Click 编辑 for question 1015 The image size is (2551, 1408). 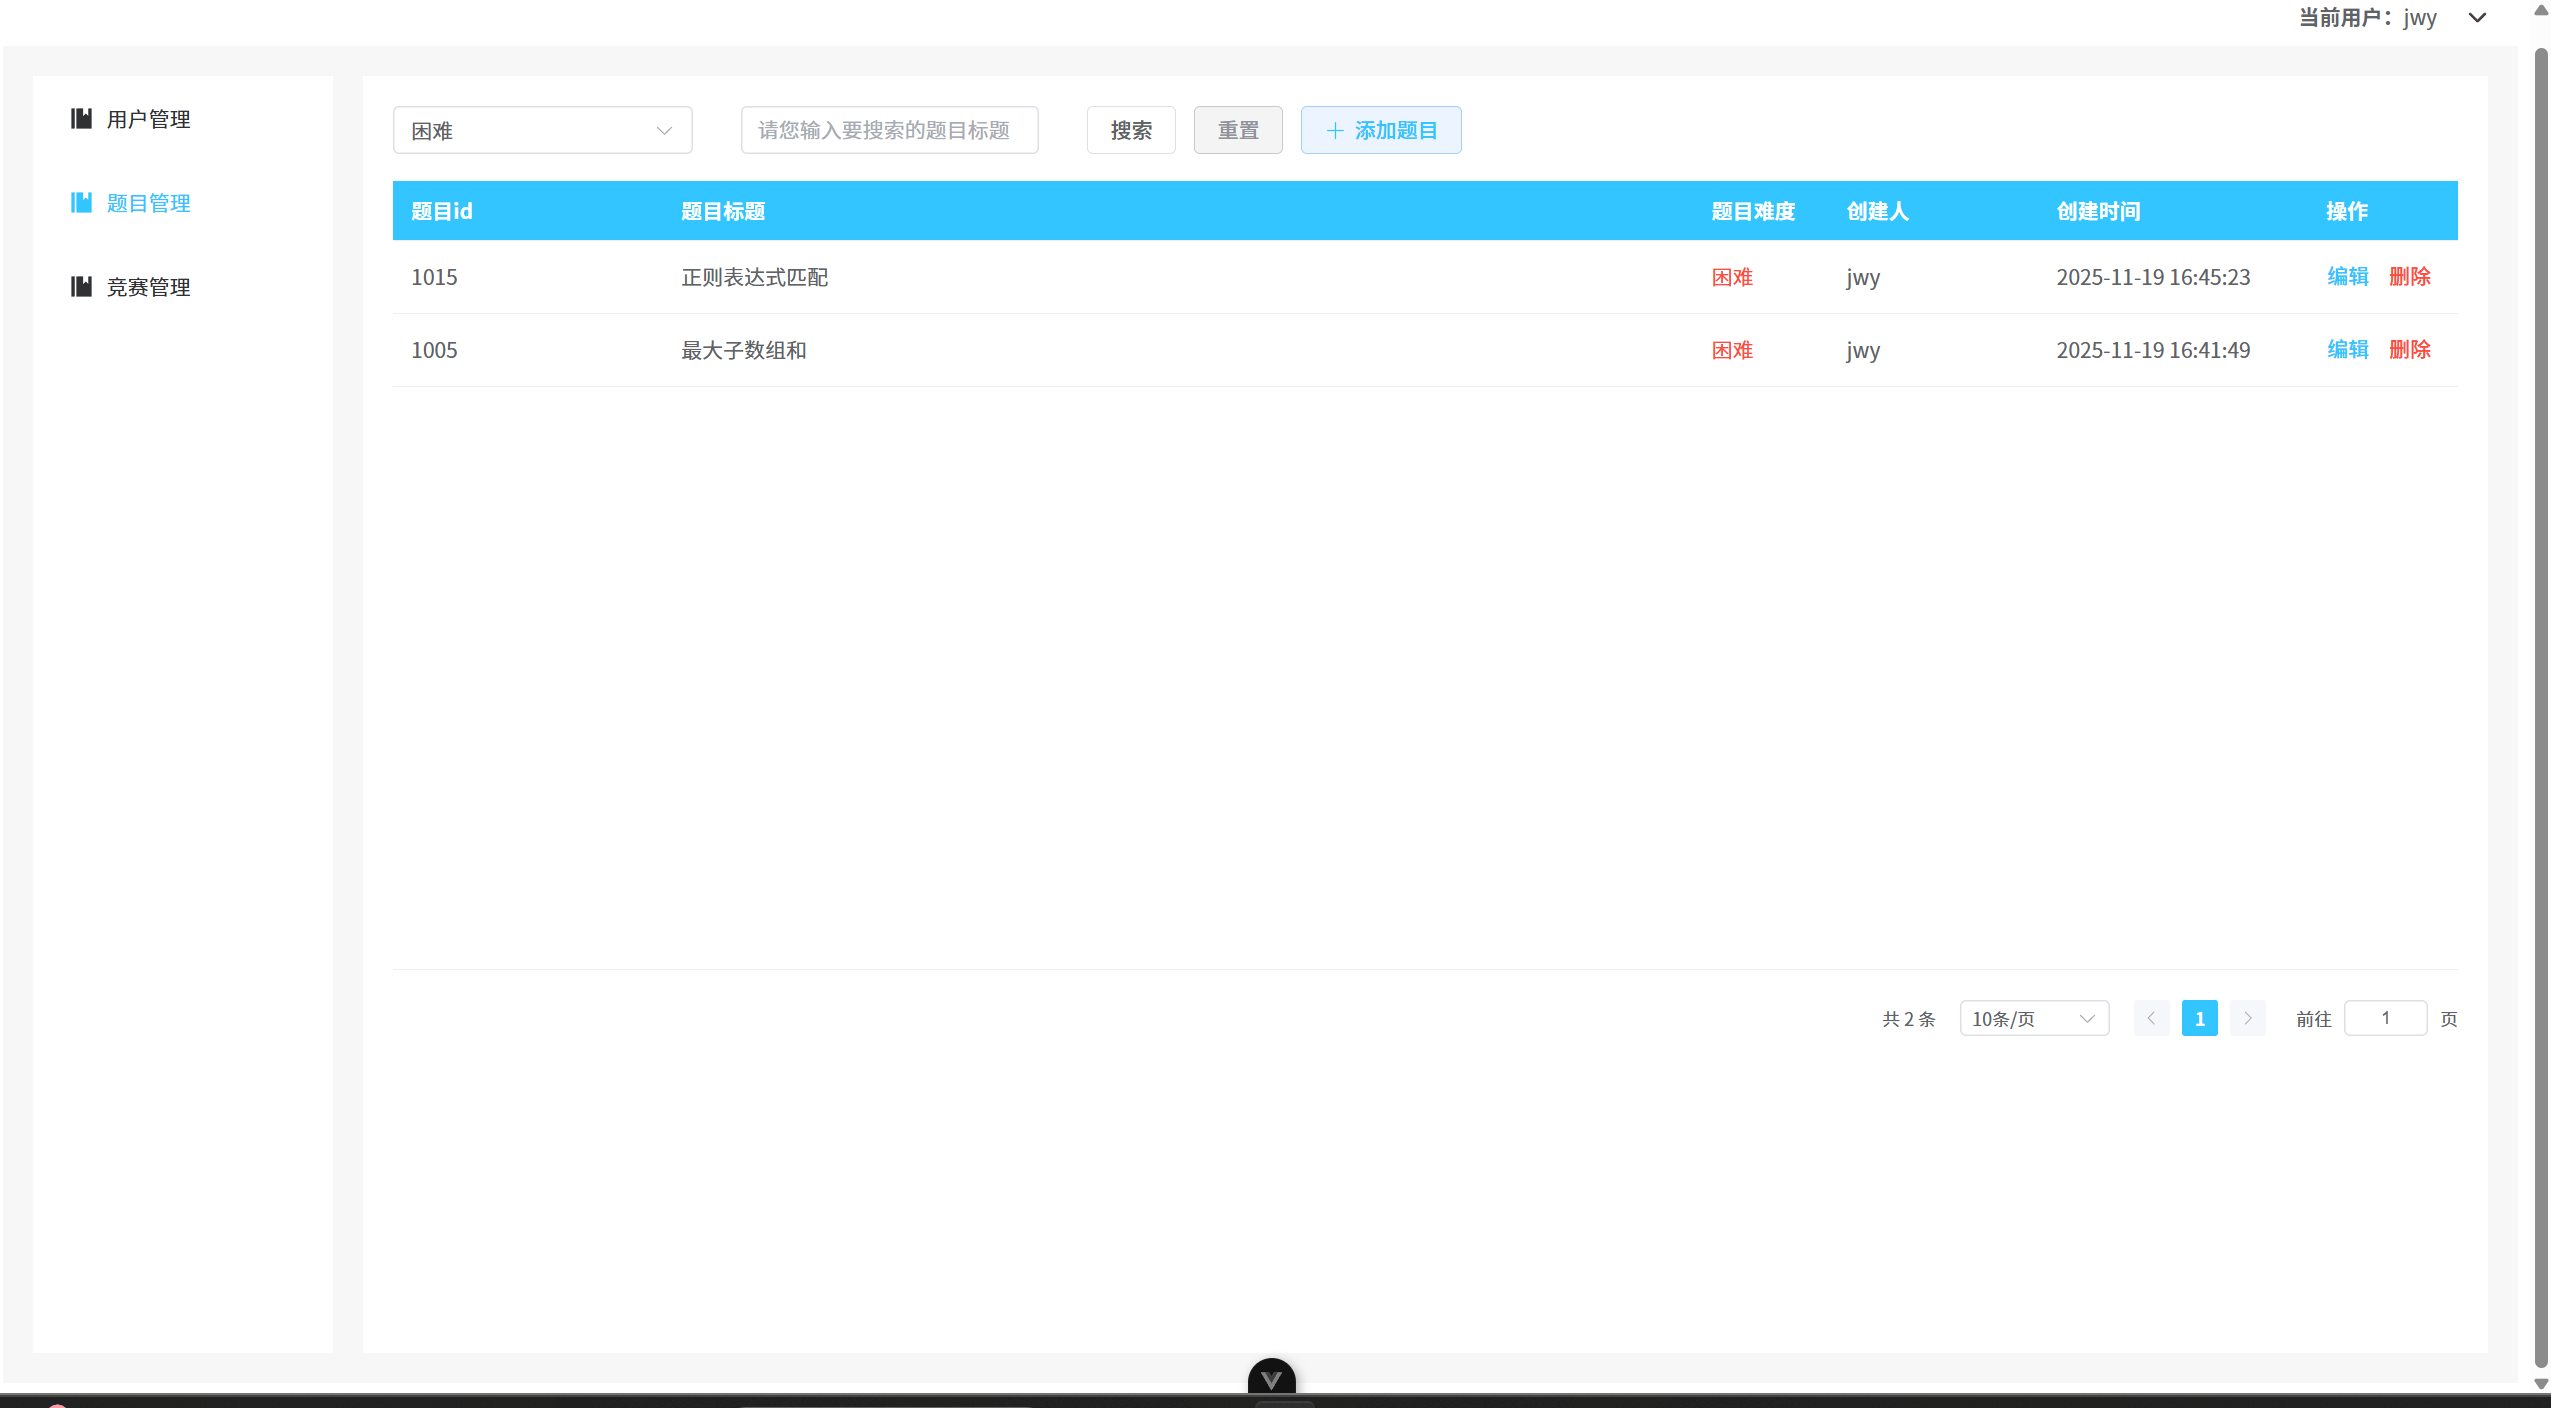2348,276
